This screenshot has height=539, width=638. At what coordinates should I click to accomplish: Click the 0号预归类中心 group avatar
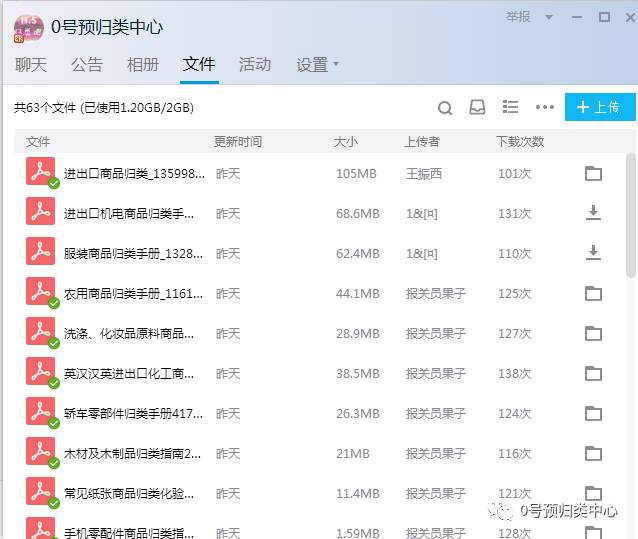point(28,26)
